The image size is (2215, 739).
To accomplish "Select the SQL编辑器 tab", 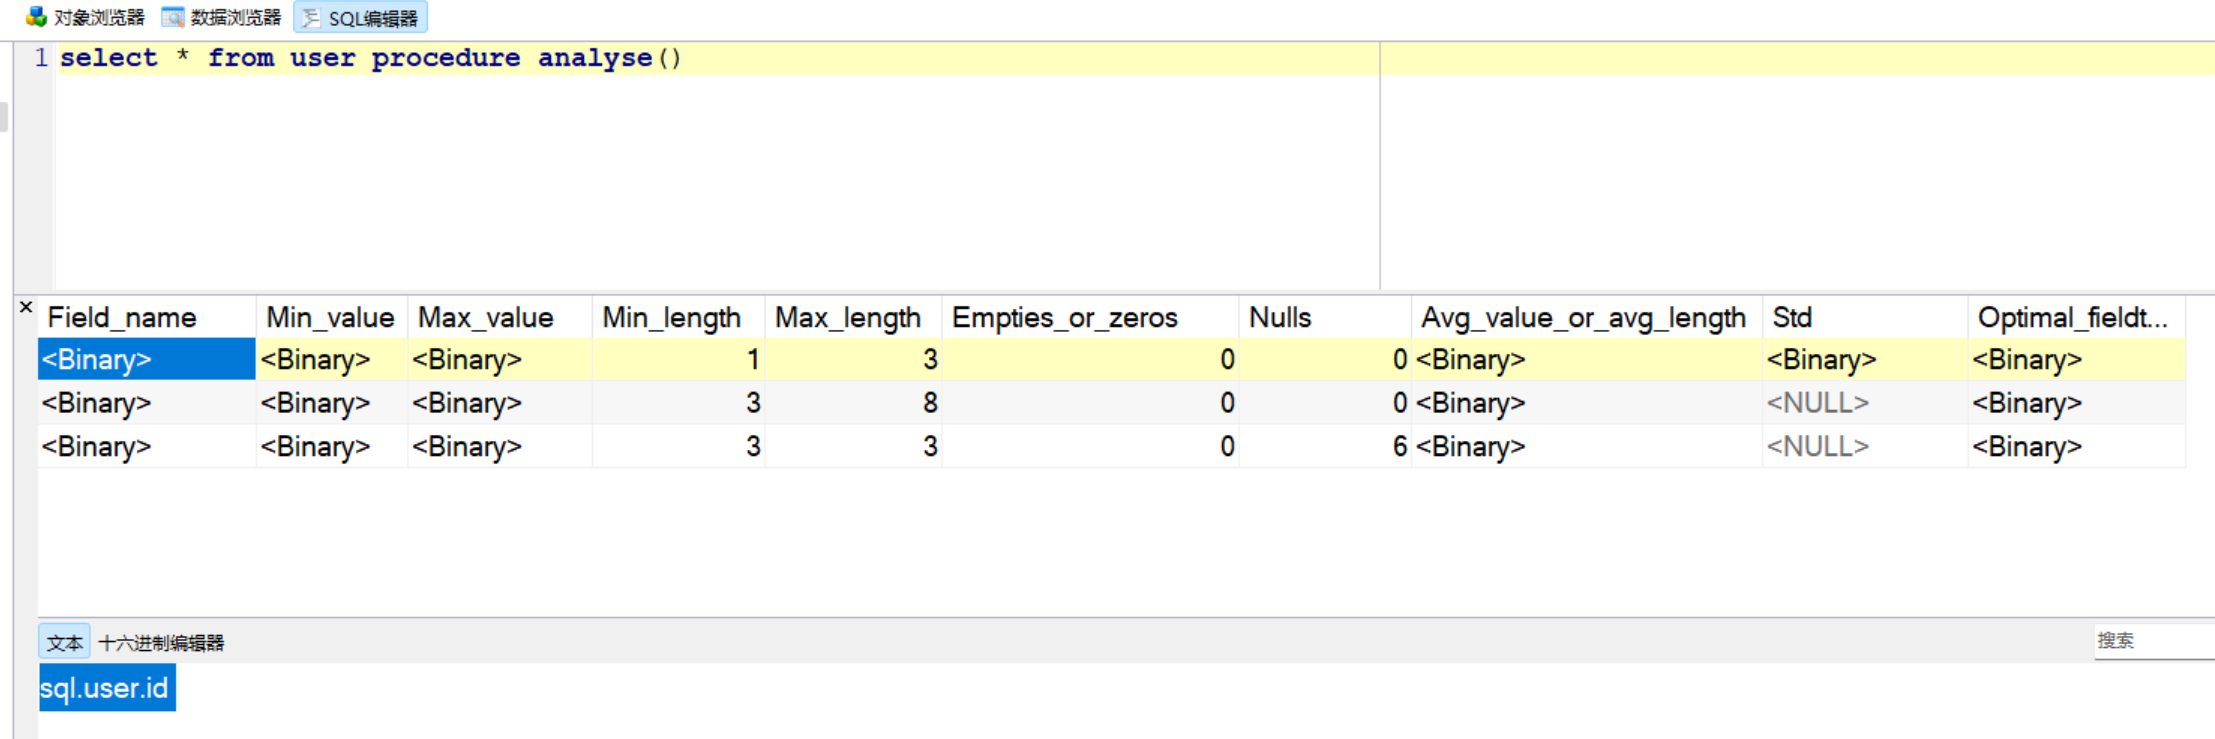I will (x=361, y=17).
